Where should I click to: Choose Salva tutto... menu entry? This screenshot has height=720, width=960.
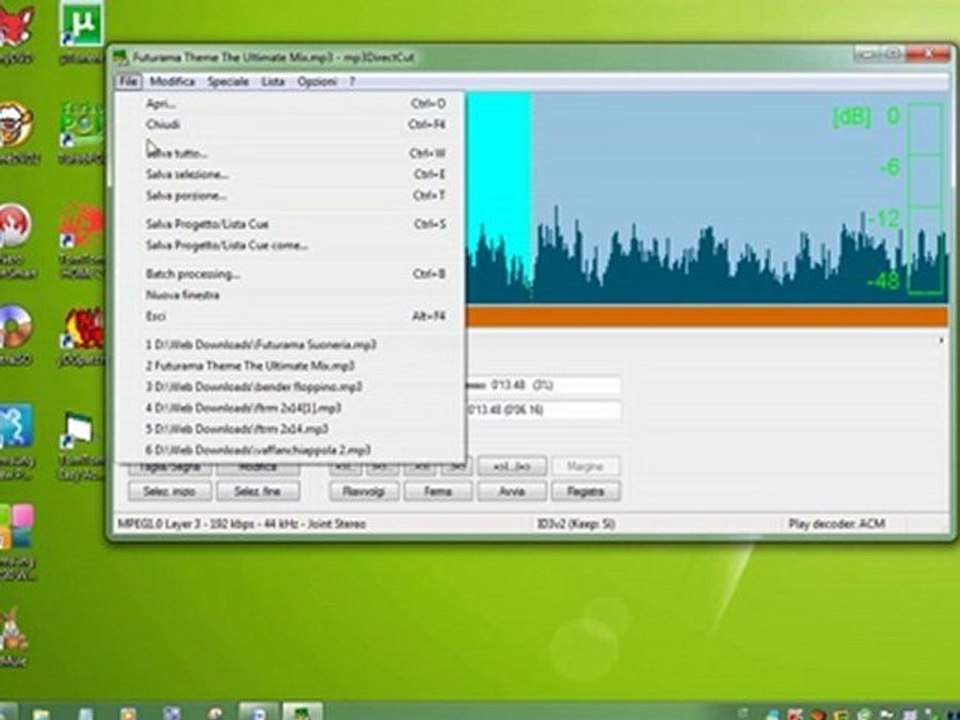tap(290, 153)
